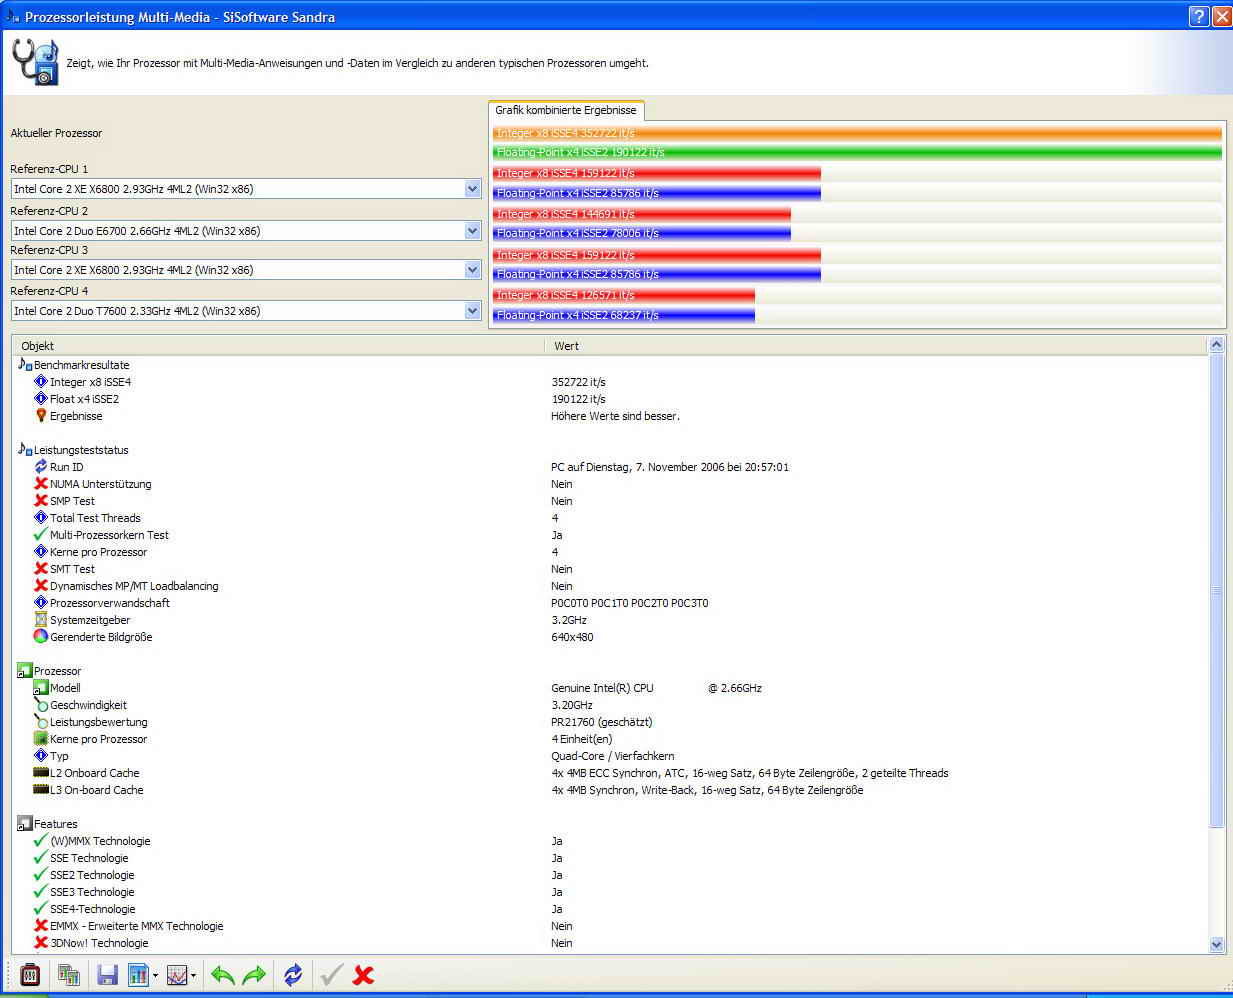1233x998 pixels.
Task: Click the orange Integer x8 iSSE4 352722 bar
Action: 857,133
